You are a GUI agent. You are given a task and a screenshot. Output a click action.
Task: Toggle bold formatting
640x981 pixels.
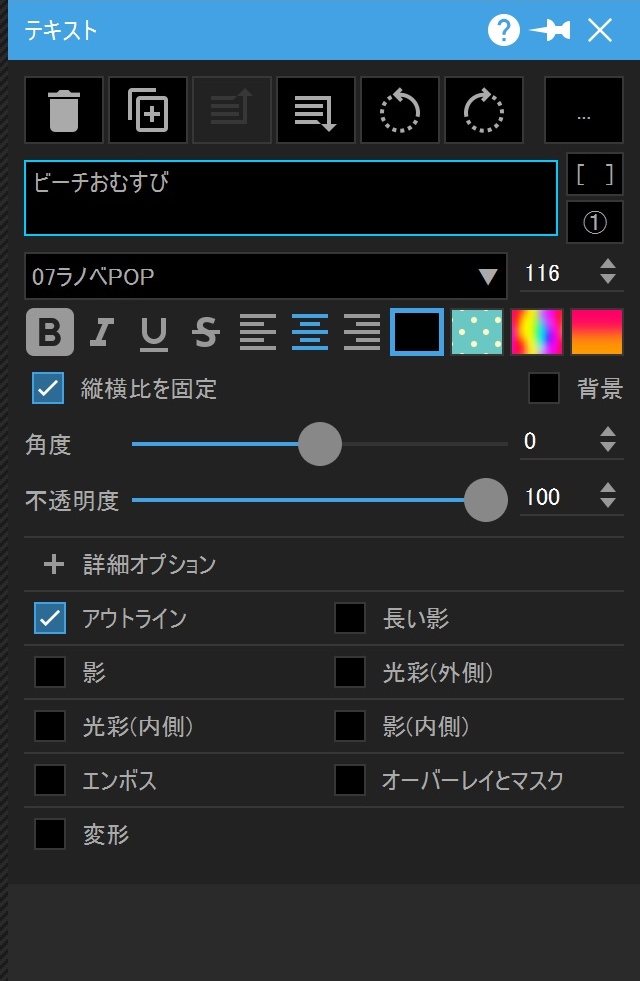click(49, 332)
